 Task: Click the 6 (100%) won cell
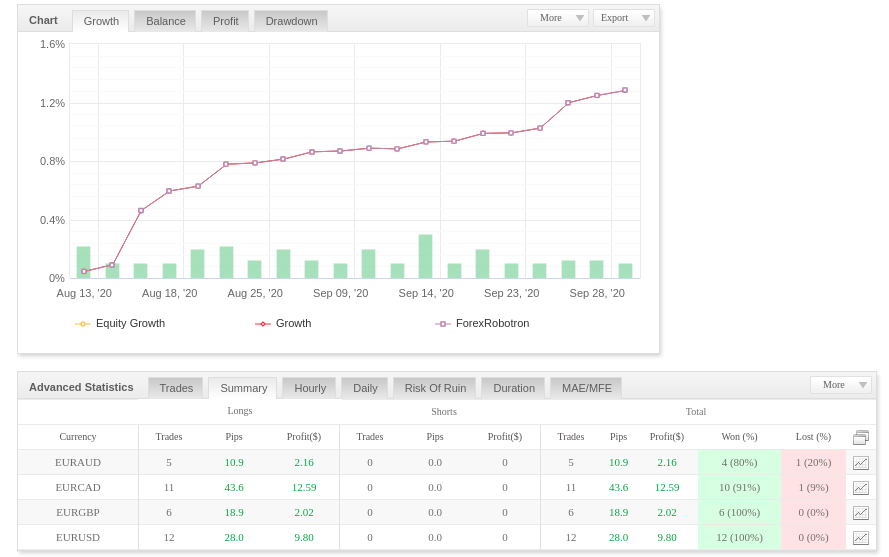pyautogui.click(x=739, y=512)
